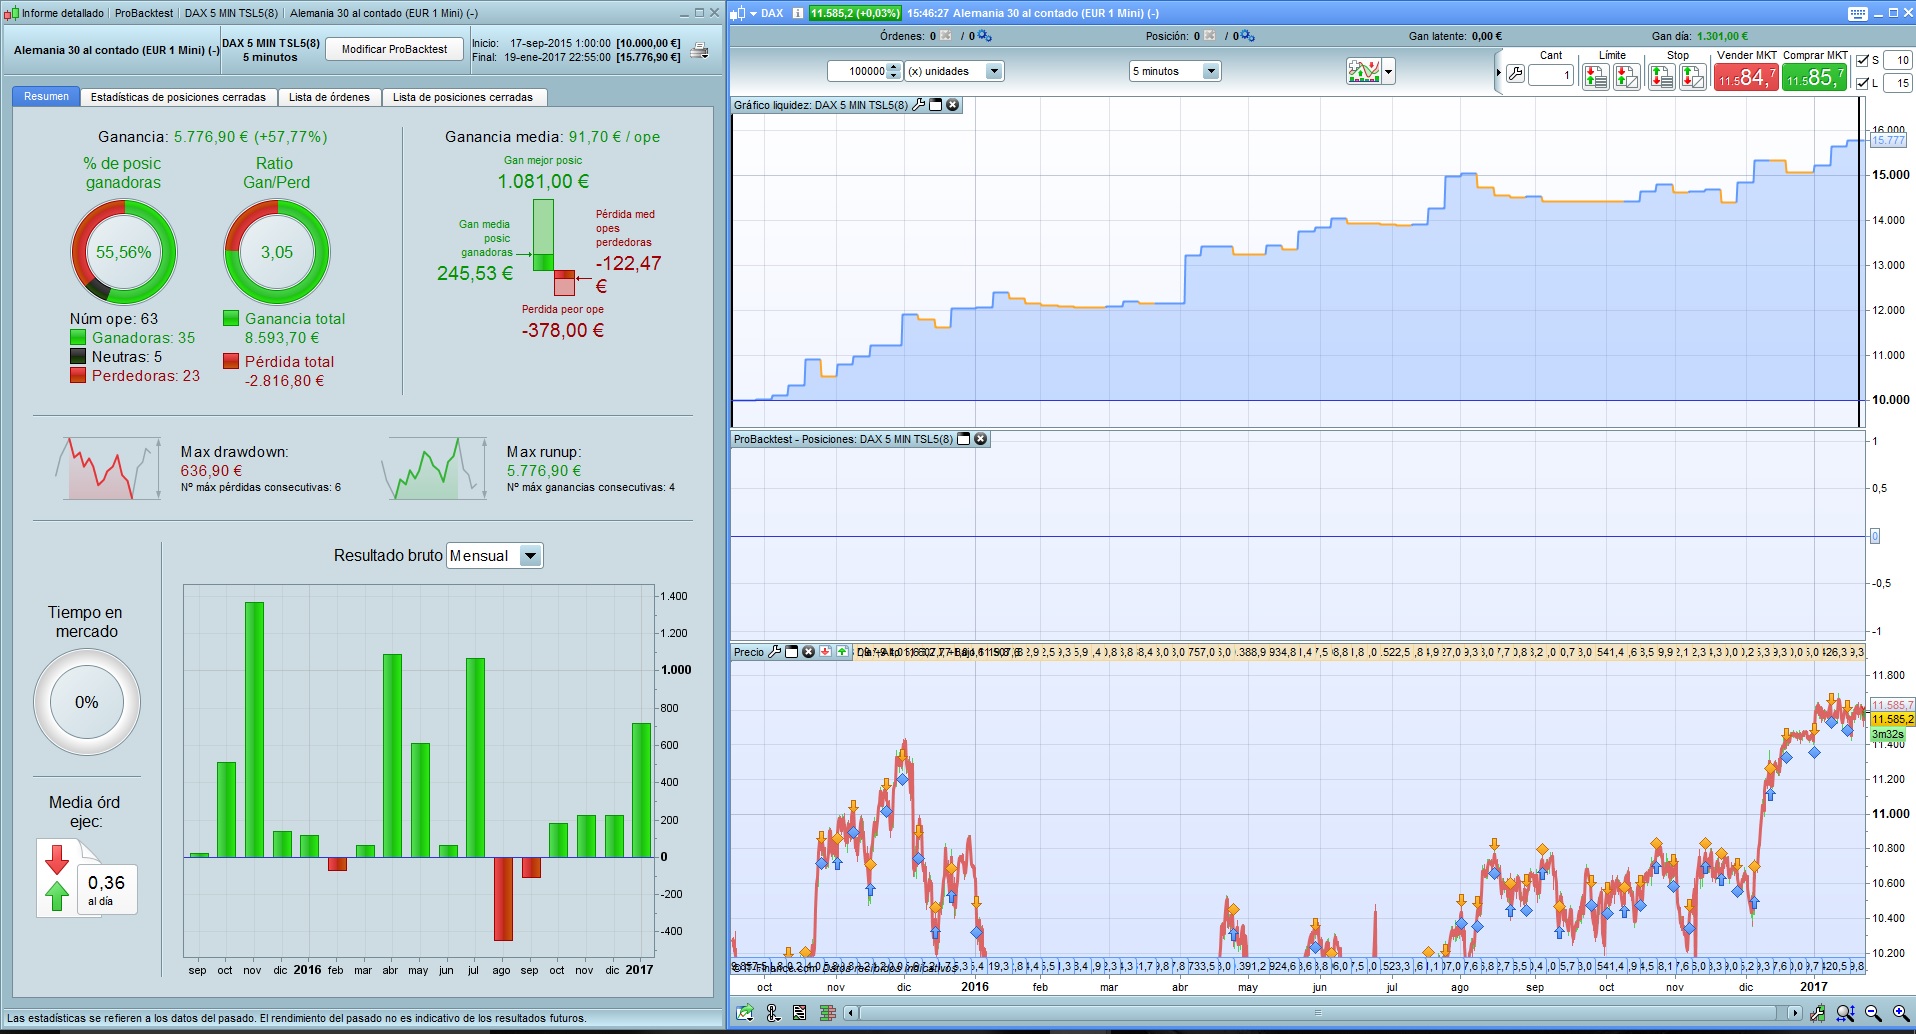Click Comprar MKT buy button

tap(1815, 76)
